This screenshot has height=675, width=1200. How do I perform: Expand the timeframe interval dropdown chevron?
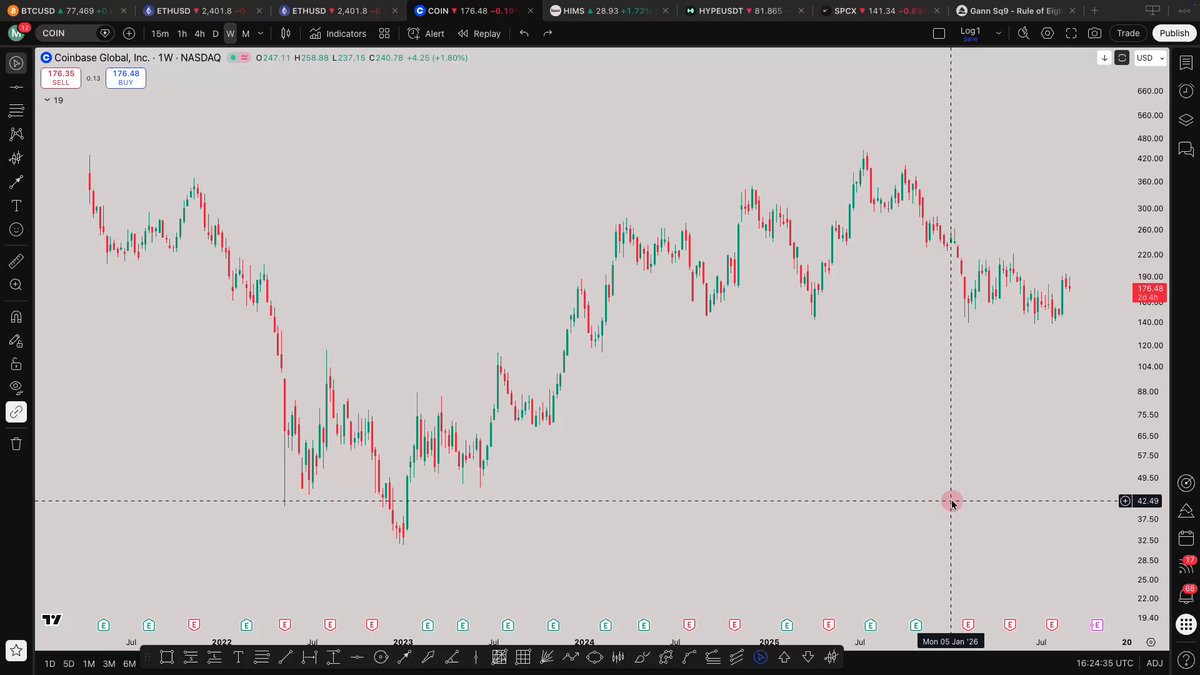(261, 33)
